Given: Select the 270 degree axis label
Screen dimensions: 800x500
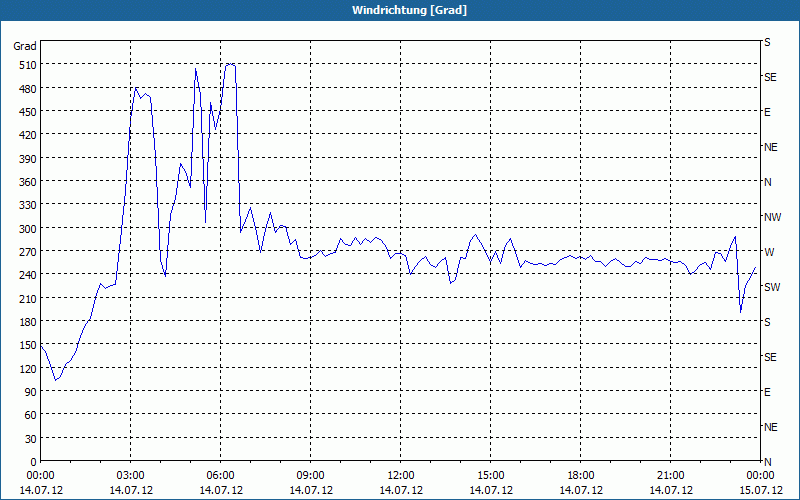Looking at the screenshot, I should (x=28, y=252).
